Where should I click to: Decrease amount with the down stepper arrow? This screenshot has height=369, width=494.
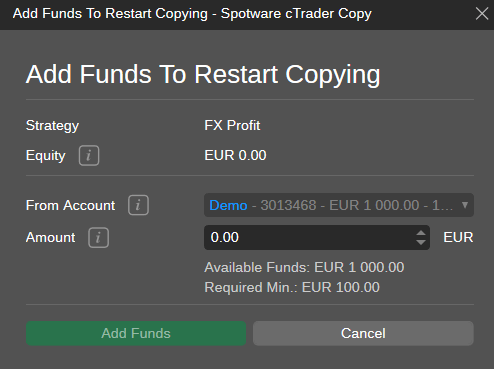pyautogui.click(x=421, y=242)
